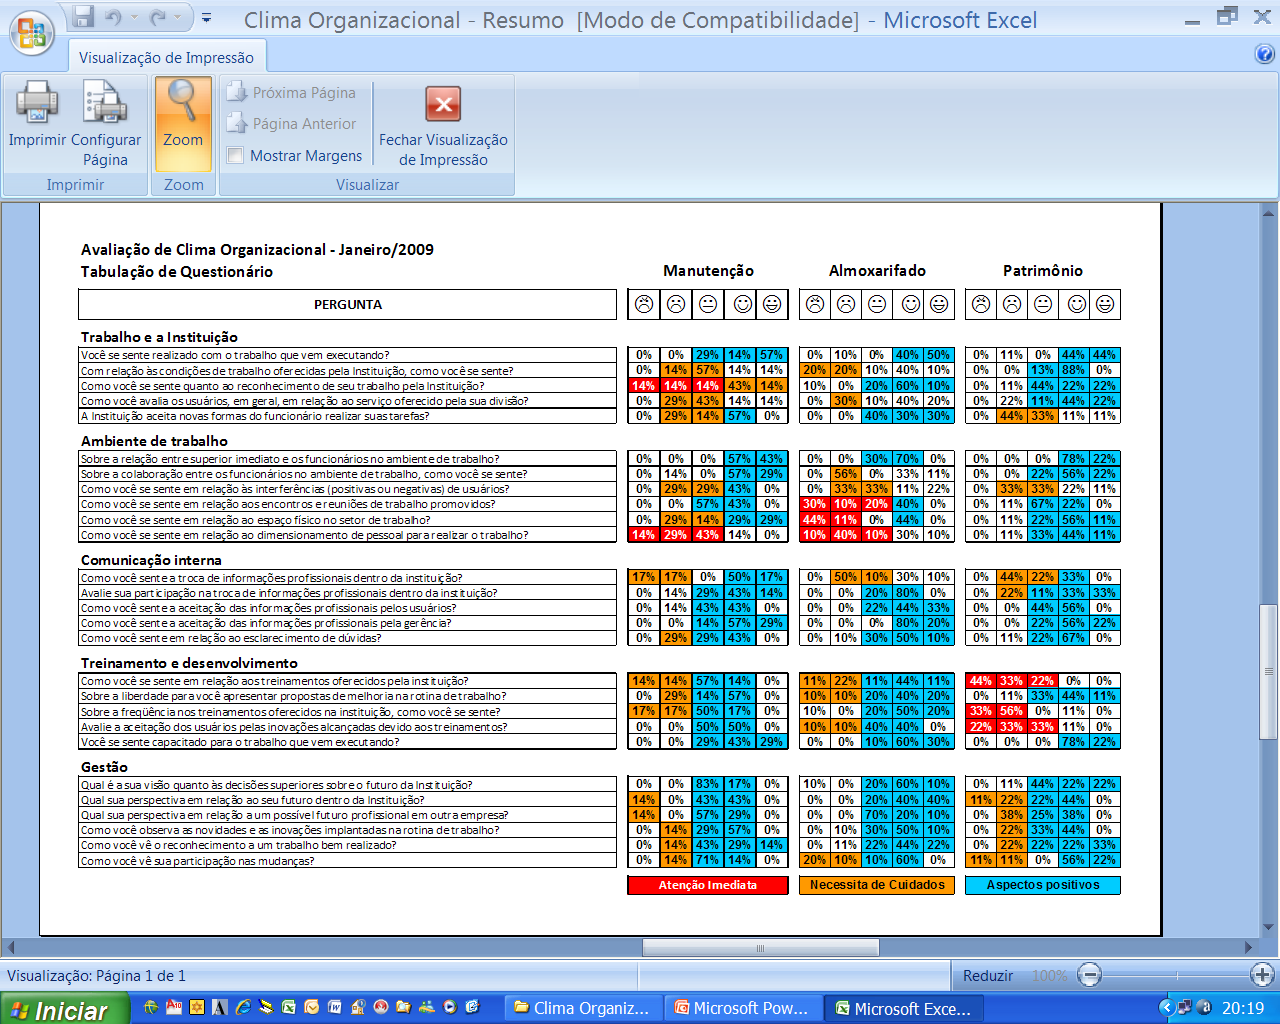Enable the Mostrar Margens checkbox

coord(236,155)
